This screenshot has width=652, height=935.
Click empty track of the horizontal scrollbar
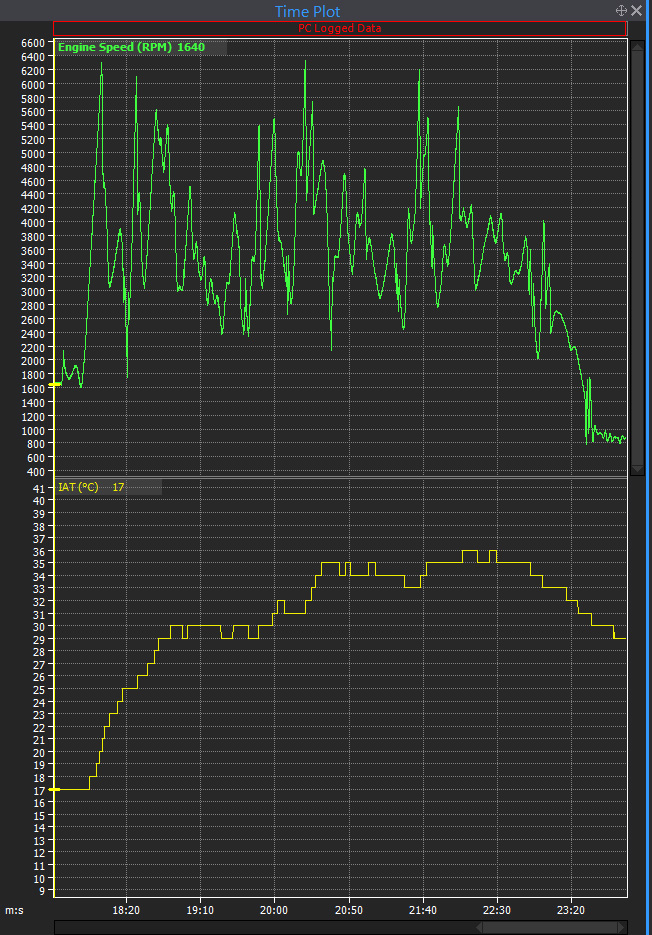[x=260, y=927]
